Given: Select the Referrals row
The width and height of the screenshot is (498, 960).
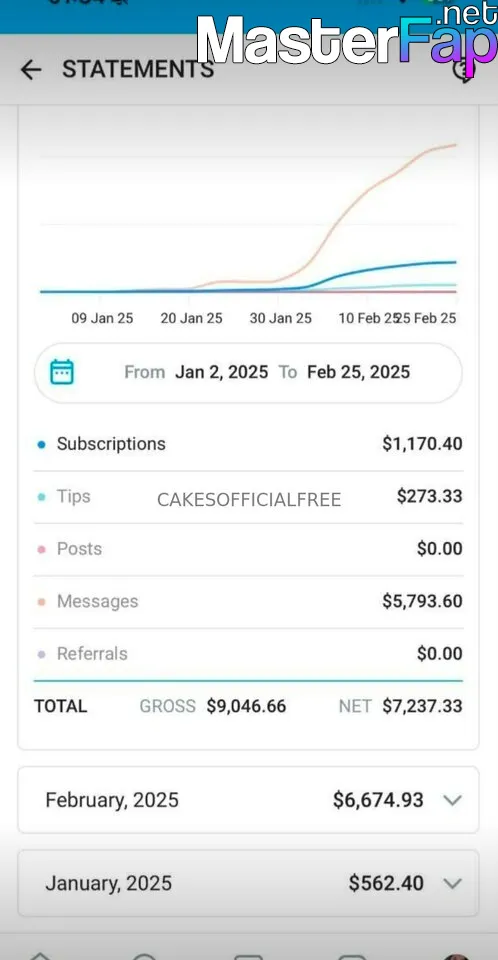Looking at the screenshot, I should (x=248, y=654).
